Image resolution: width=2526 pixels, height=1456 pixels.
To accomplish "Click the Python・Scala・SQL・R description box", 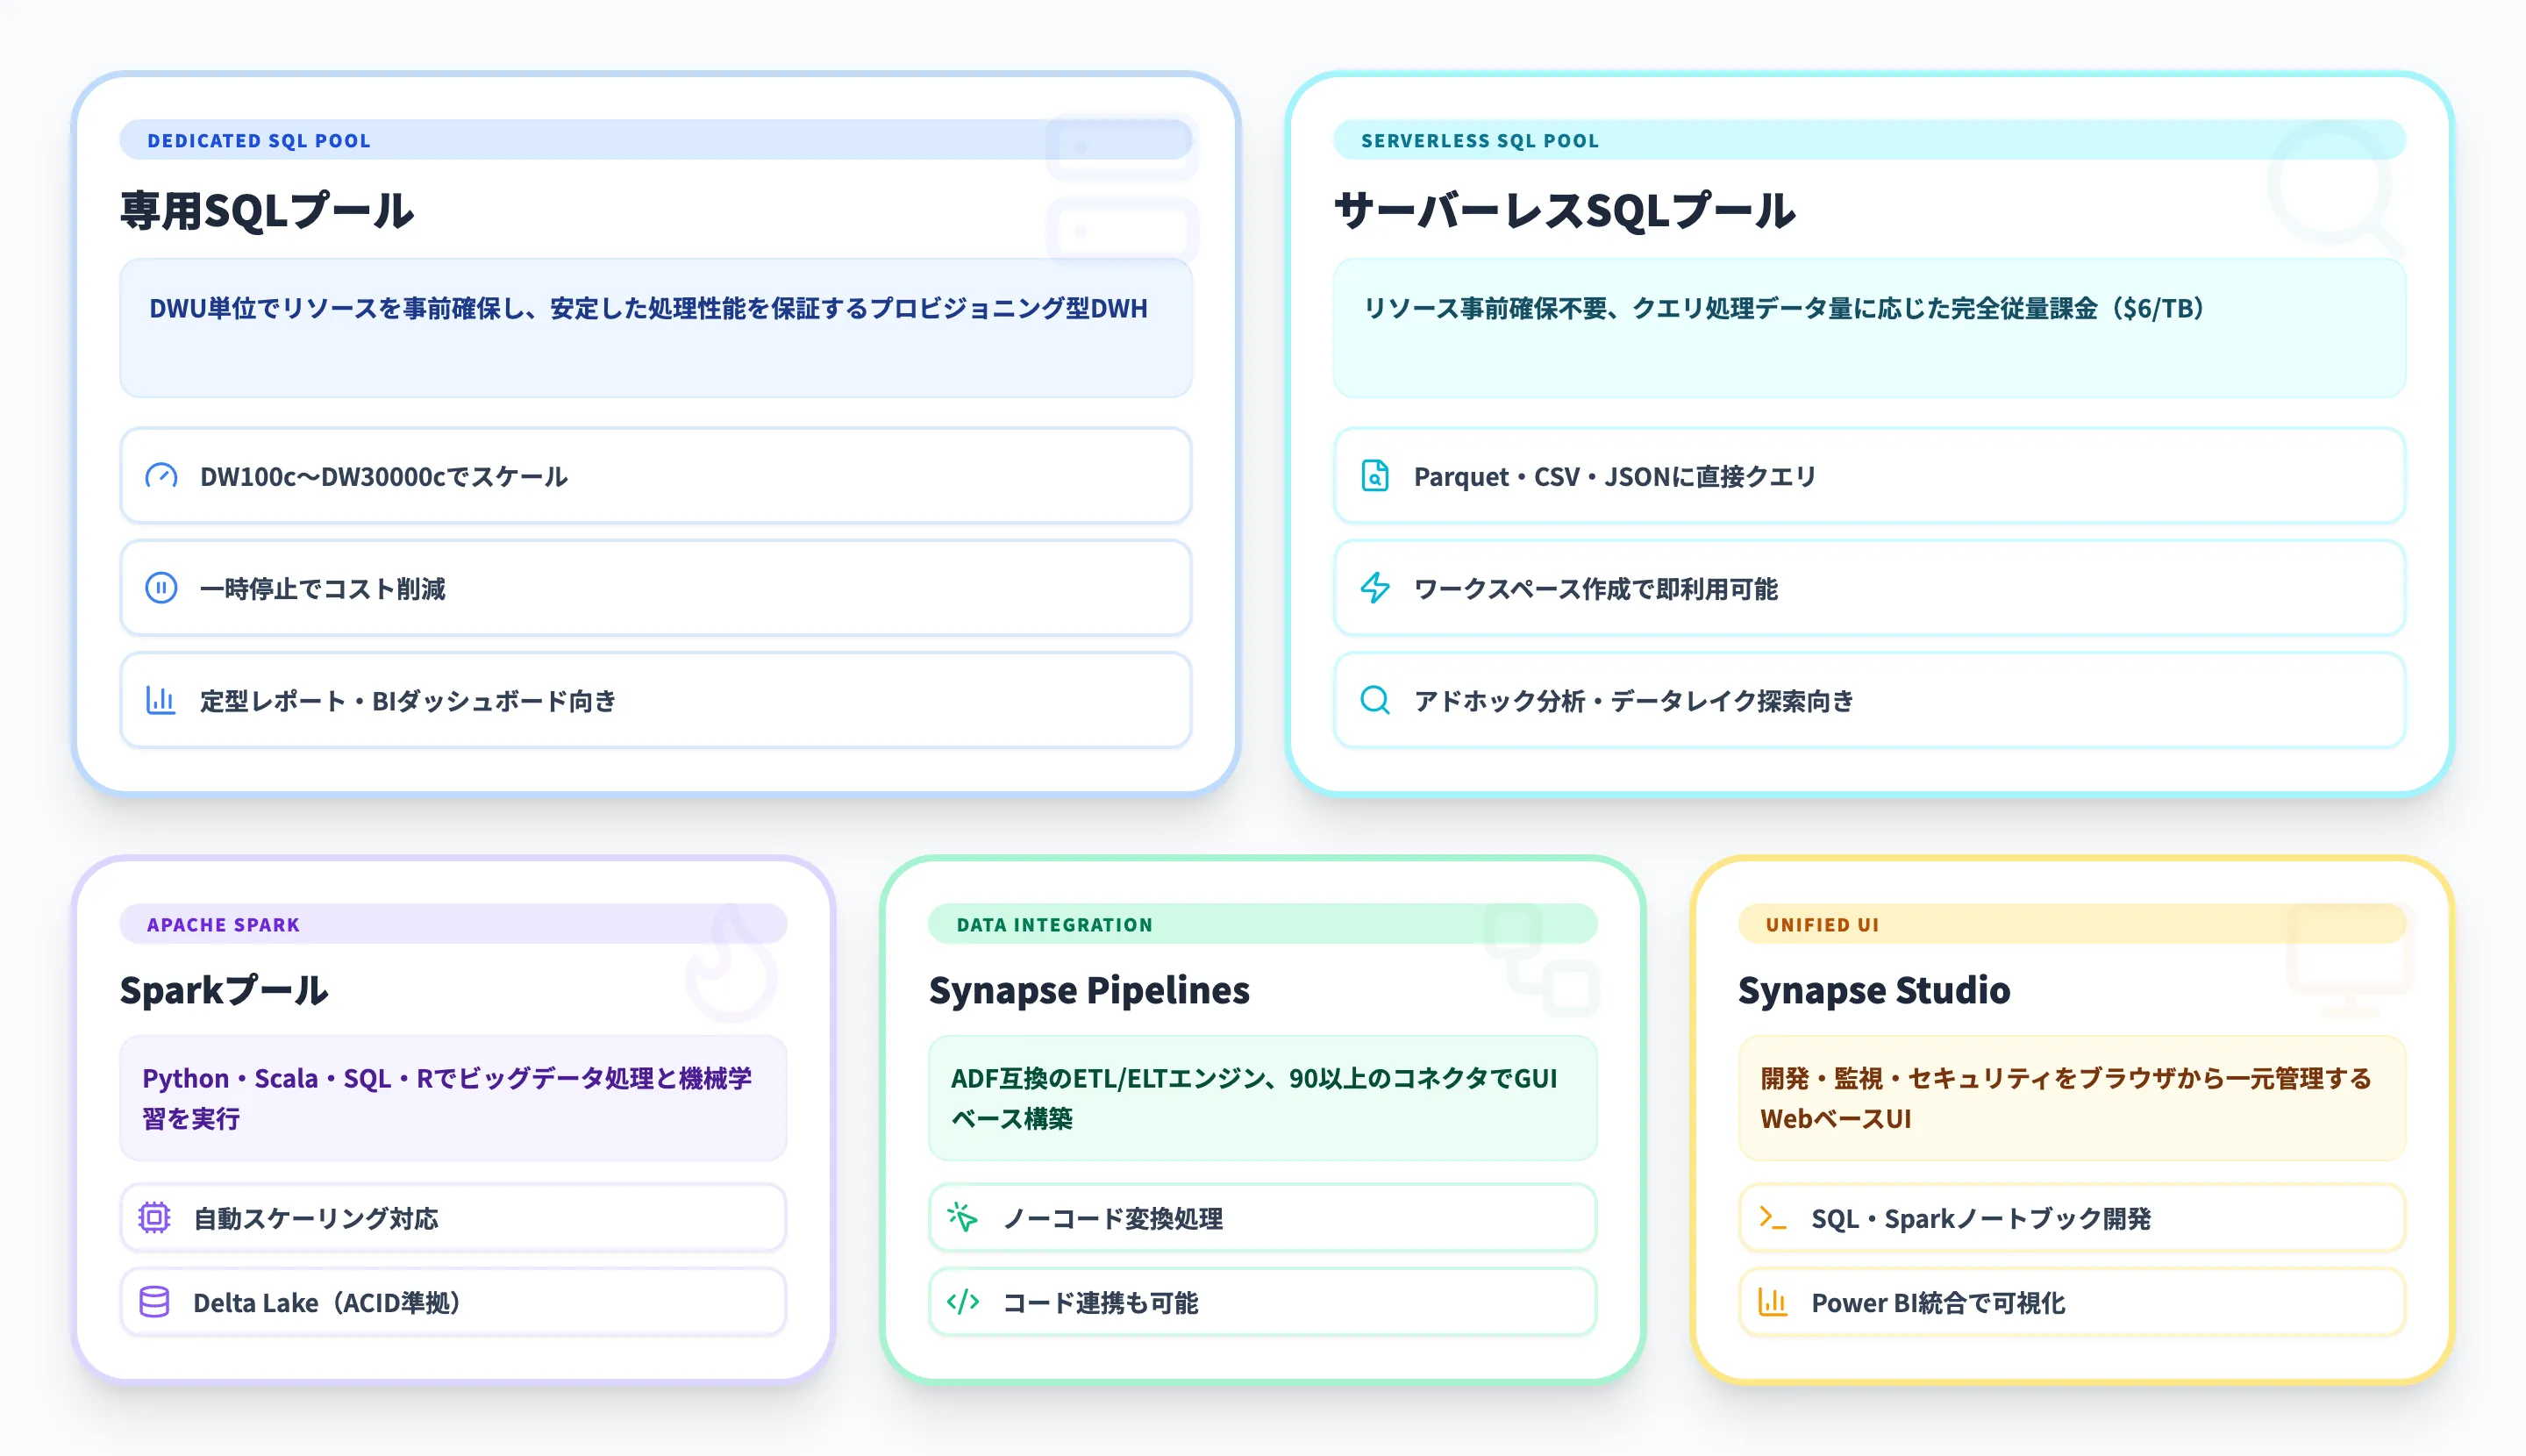I will (453, 1098).
